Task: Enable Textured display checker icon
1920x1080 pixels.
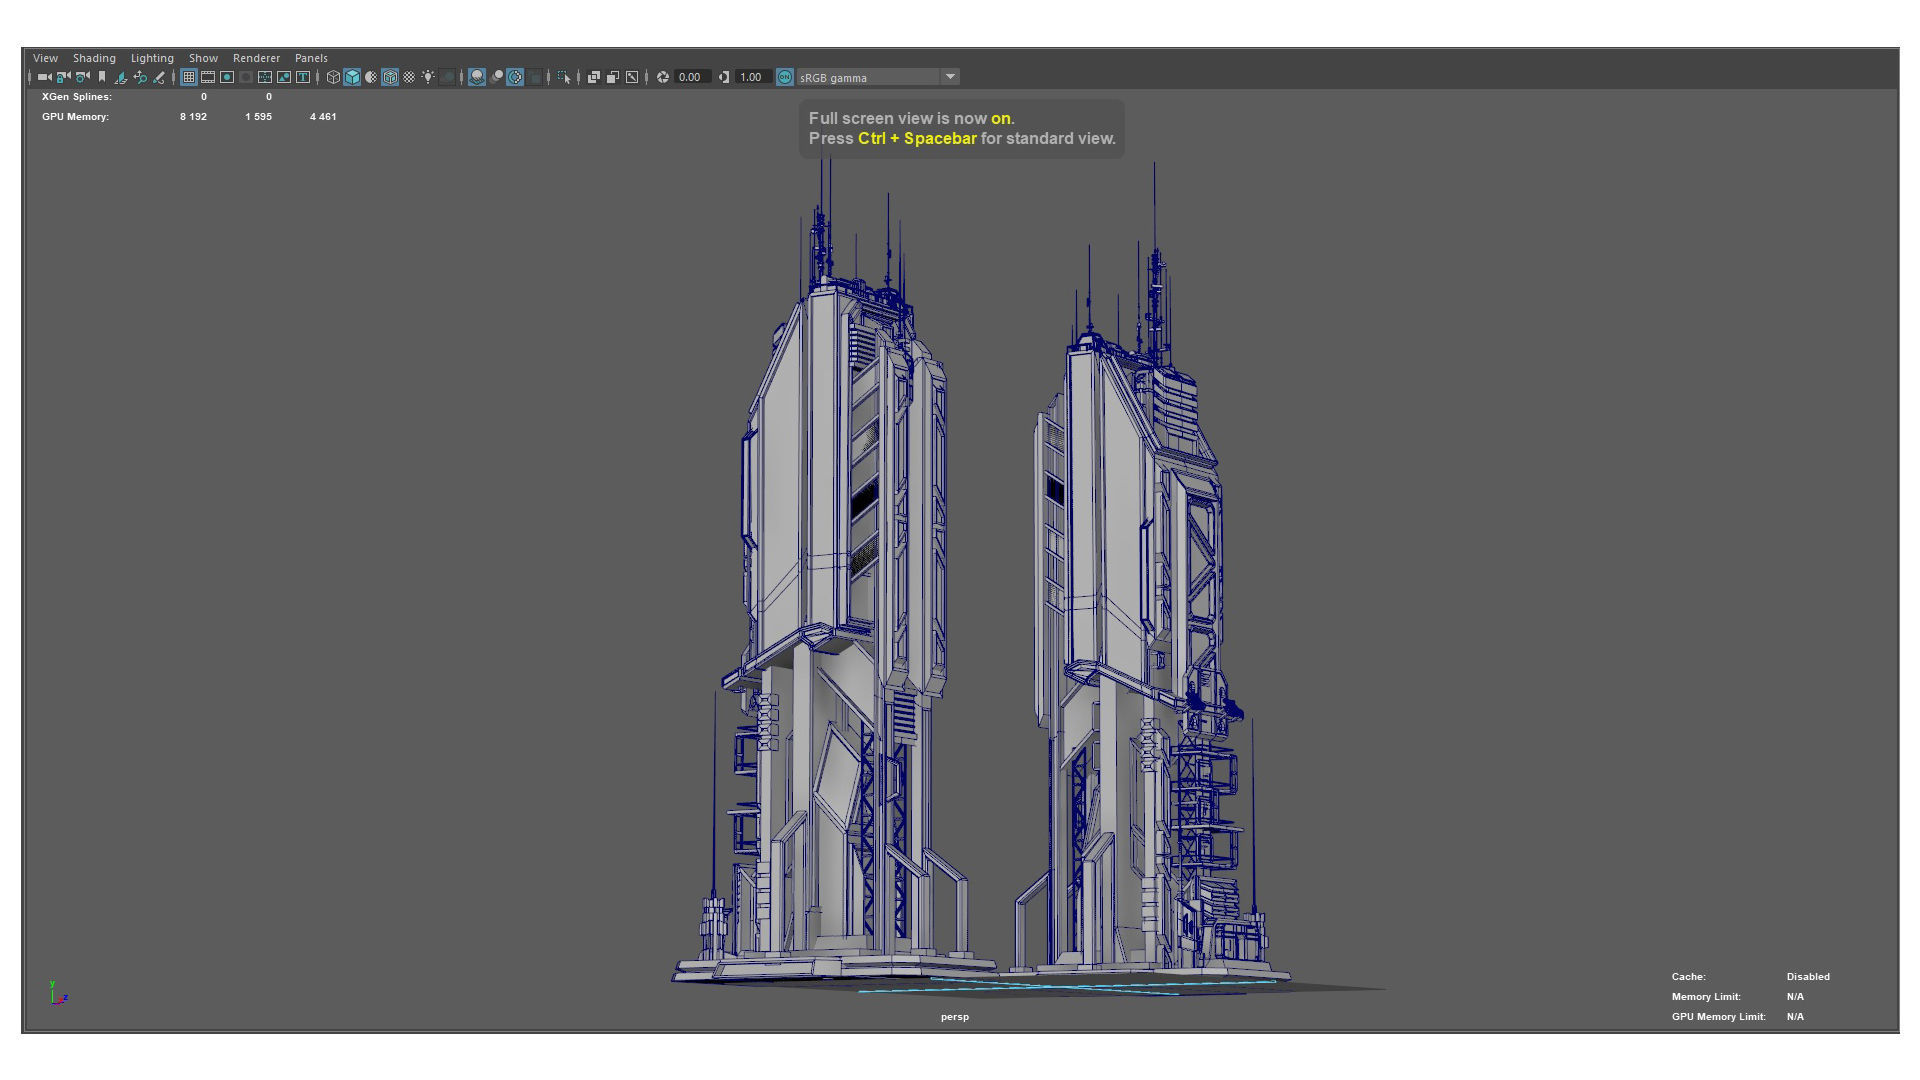Action: pos(409,77)
